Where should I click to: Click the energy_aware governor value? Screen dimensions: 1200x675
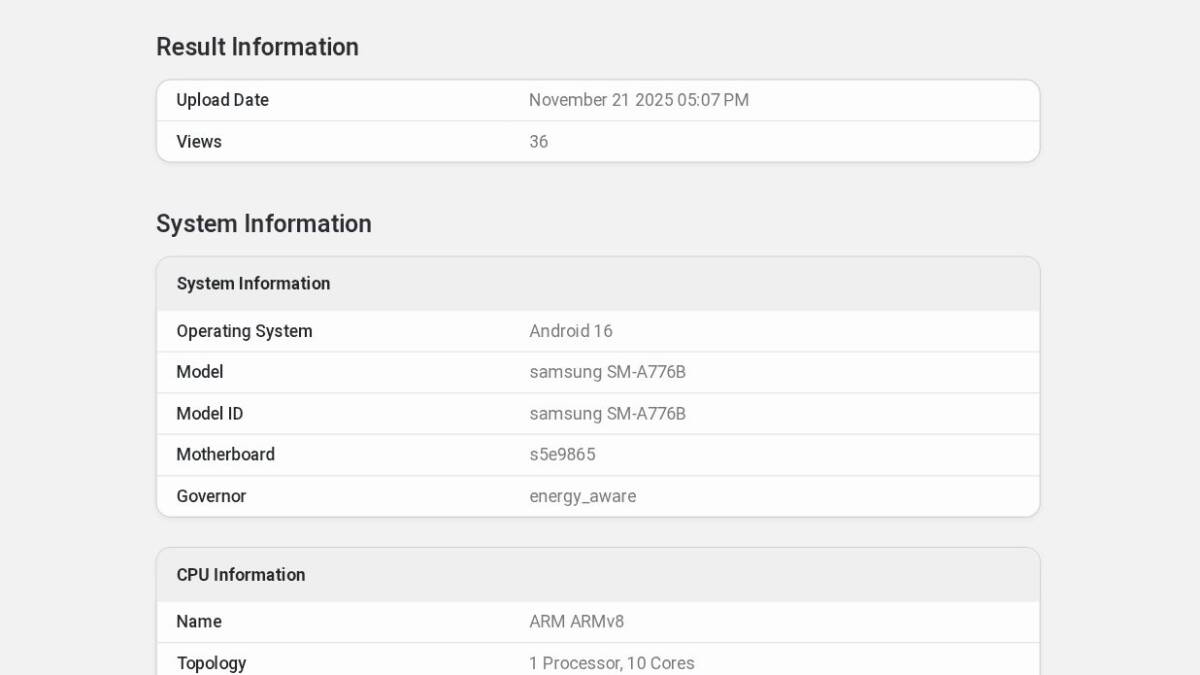(583, 495)
